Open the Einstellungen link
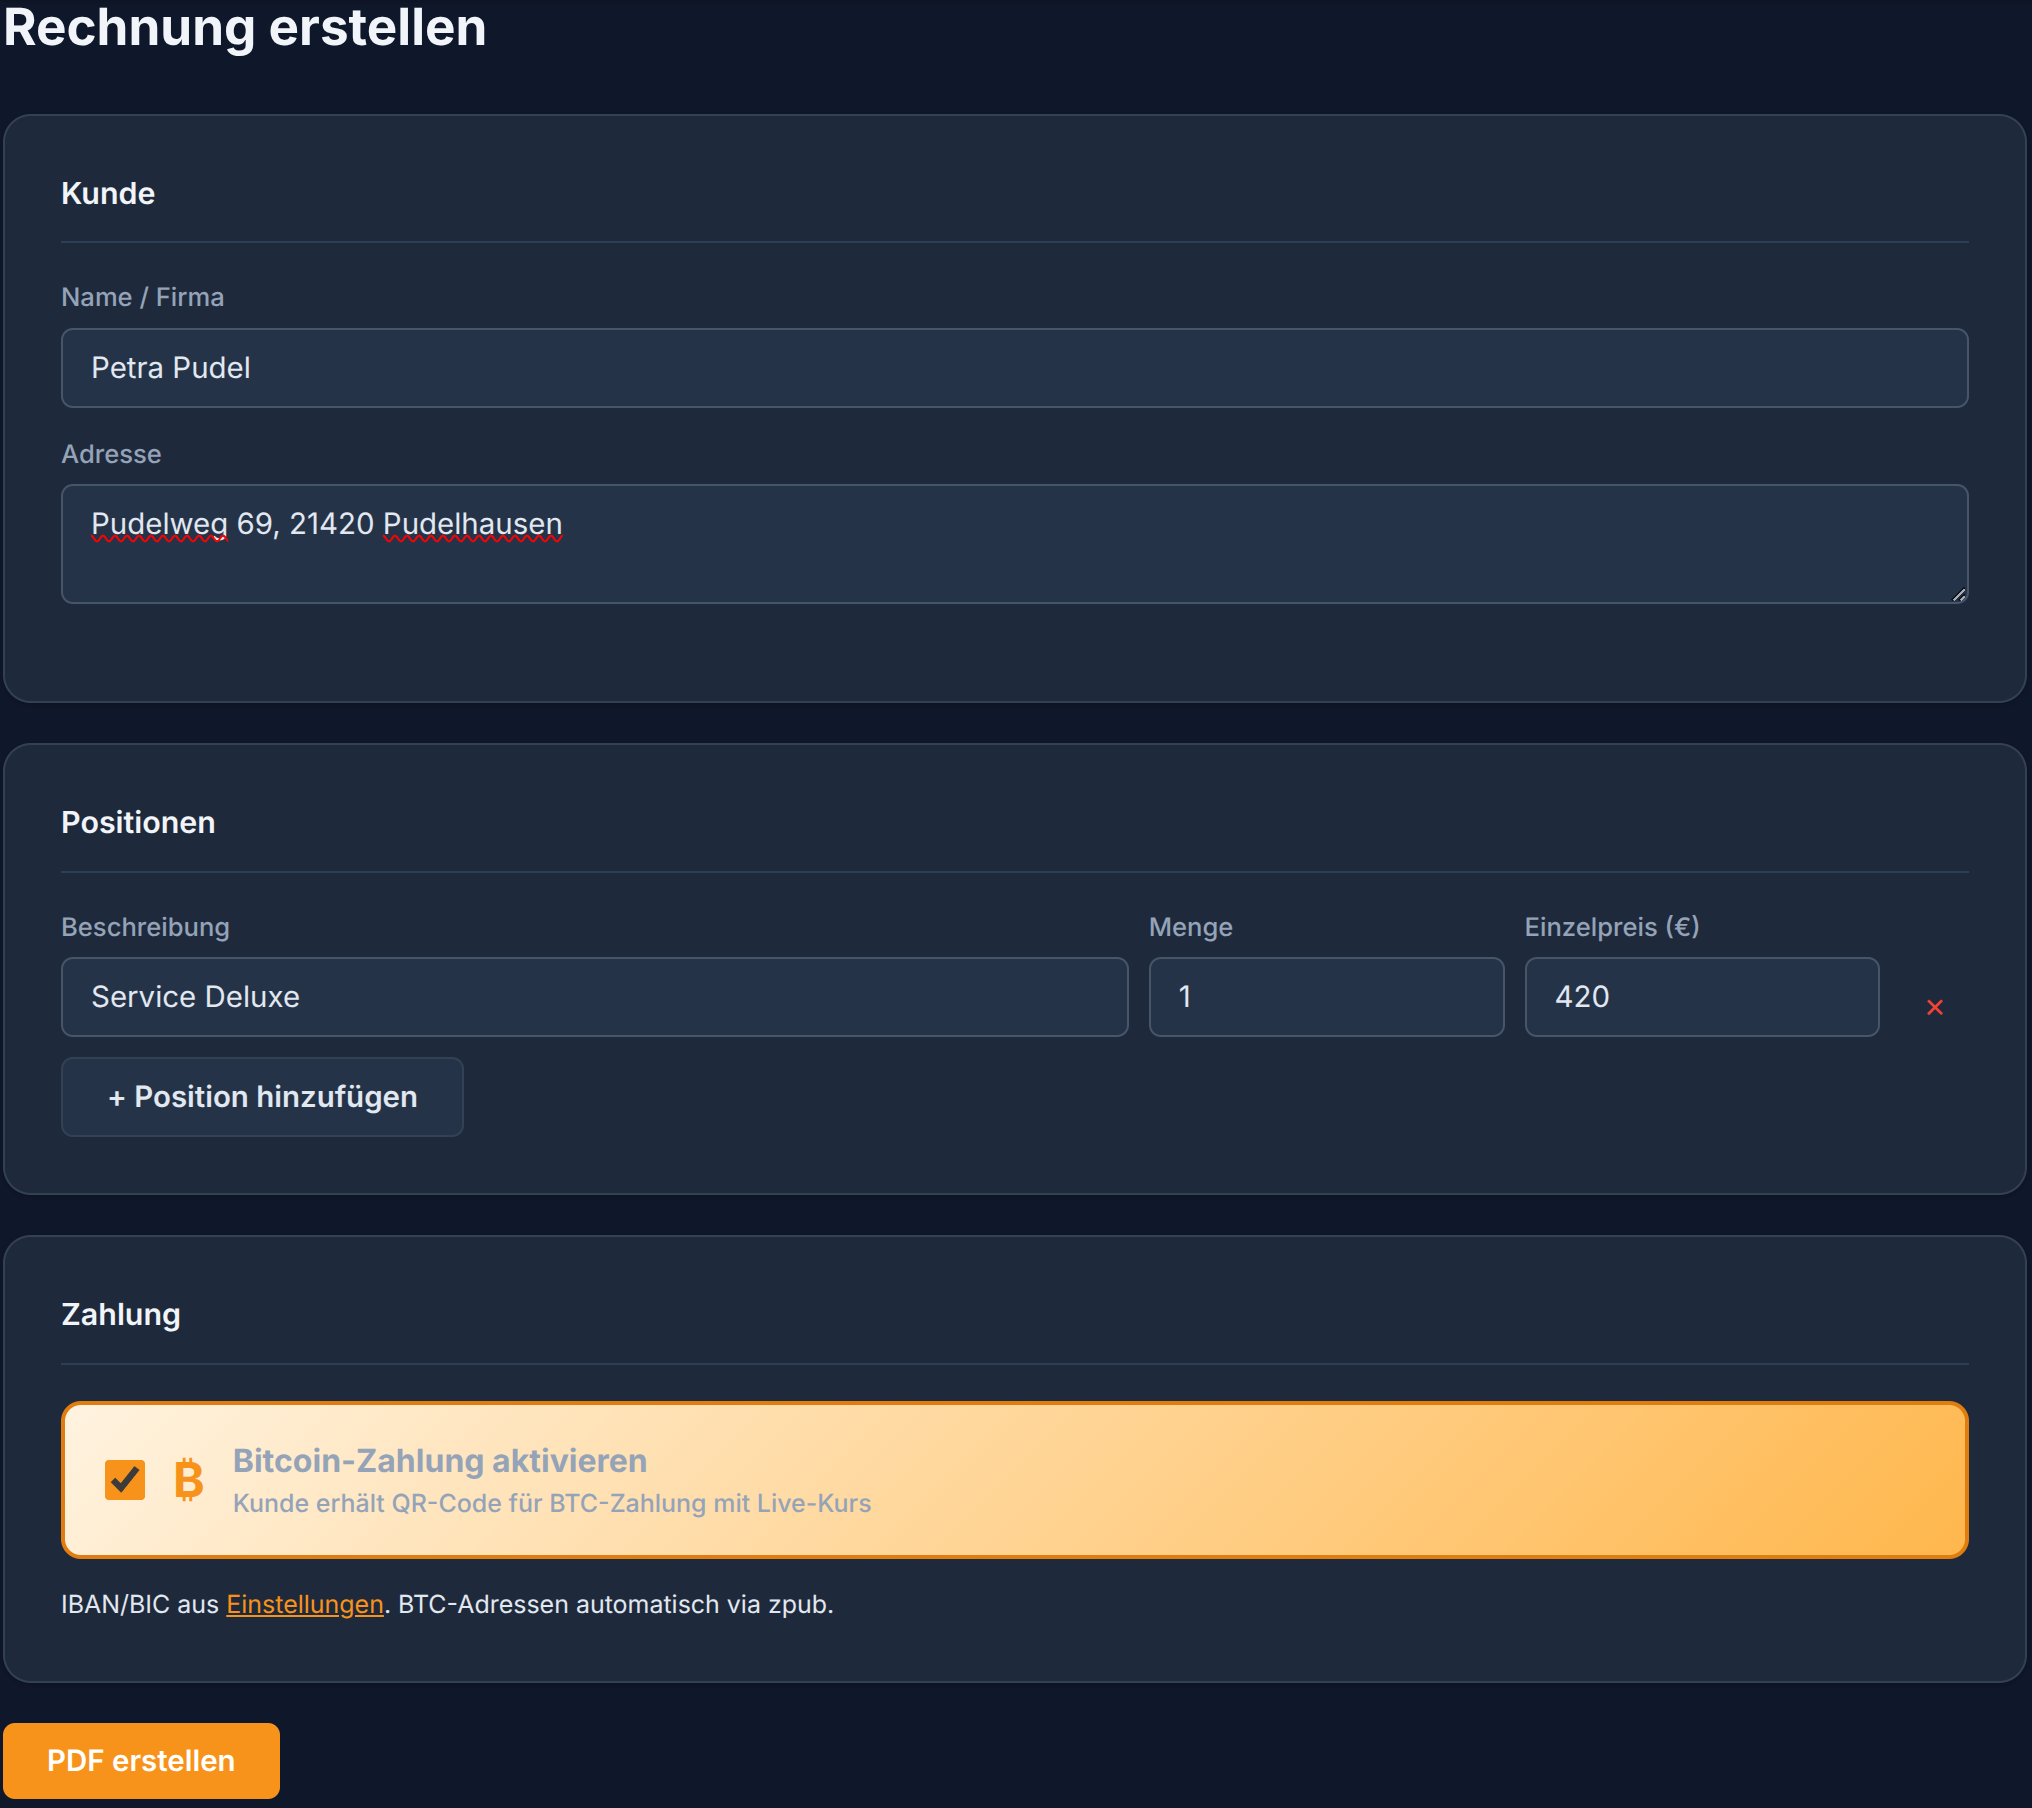2032x1808 pixels. click(x=305, y=1604)
